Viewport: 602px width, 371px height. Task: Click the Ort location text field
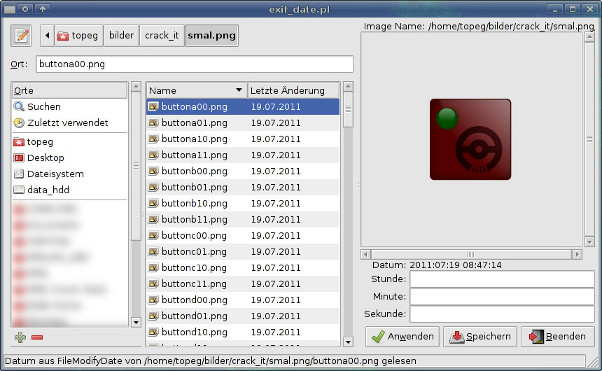pos(195,64)
